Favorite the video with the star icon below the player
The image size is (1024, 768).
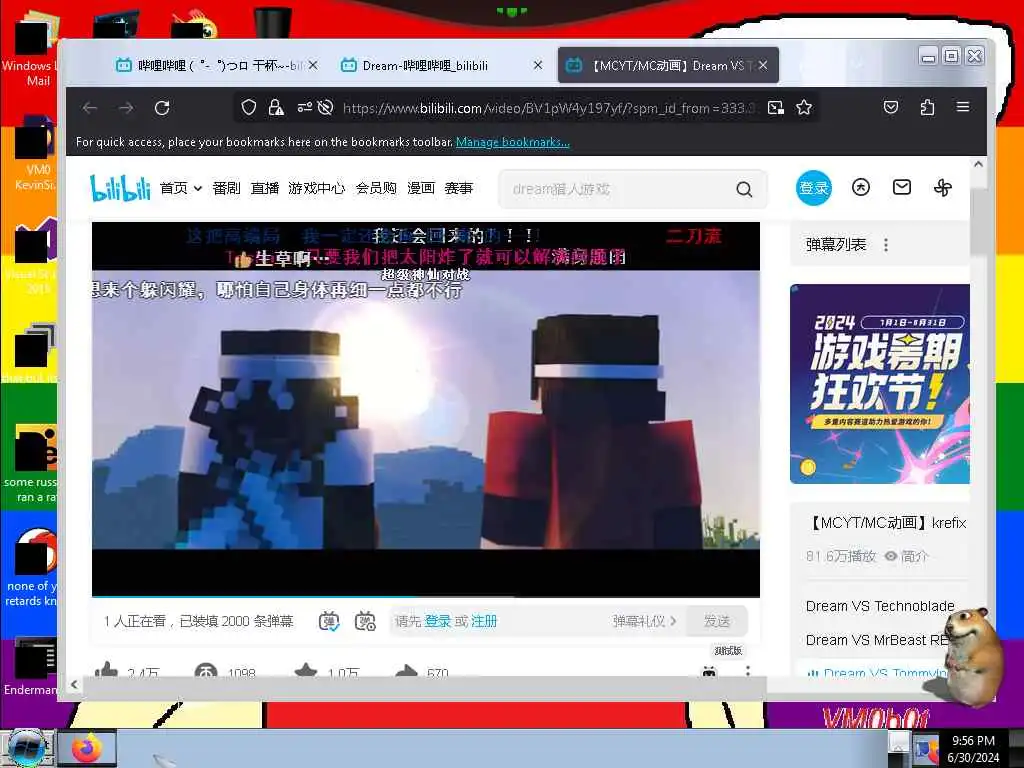tap(306, 671)
